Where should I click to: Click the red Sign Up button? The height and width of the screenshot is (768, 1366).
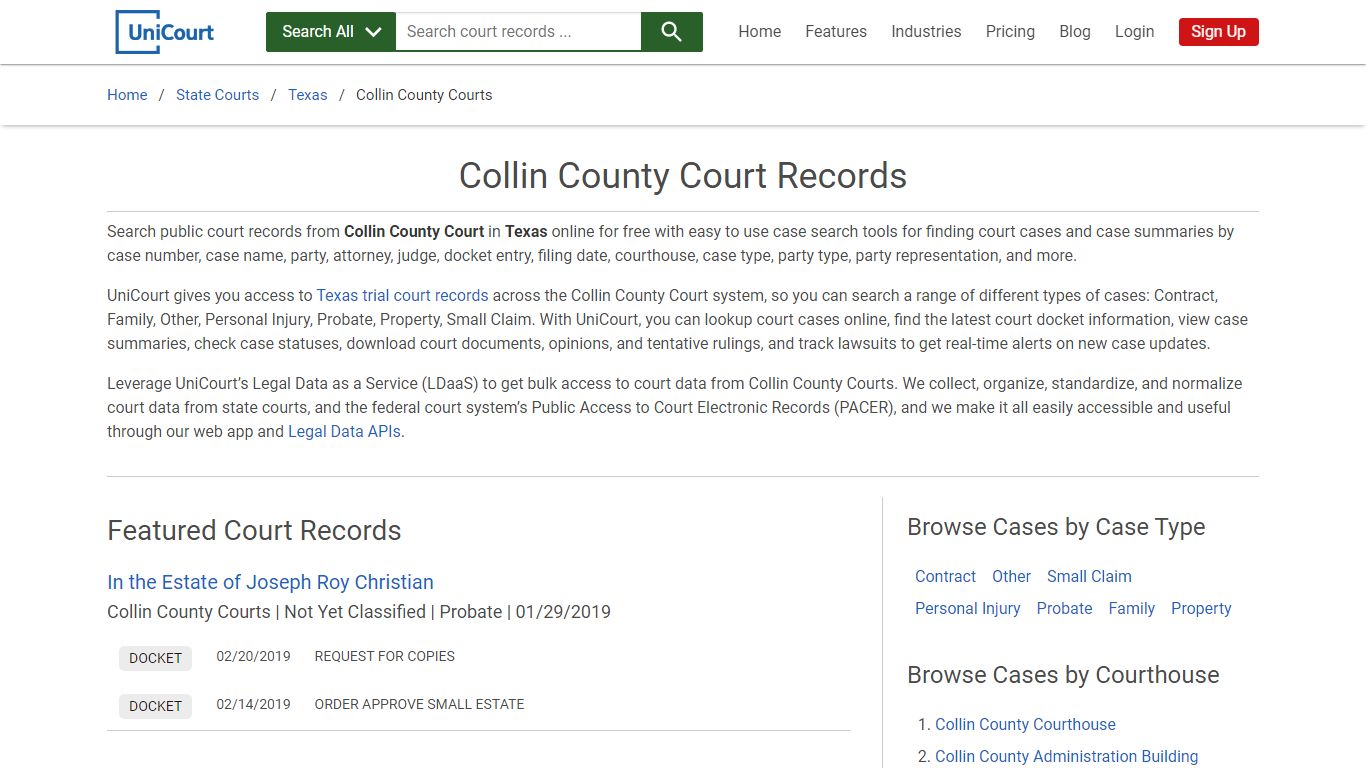click(1218, 32)
